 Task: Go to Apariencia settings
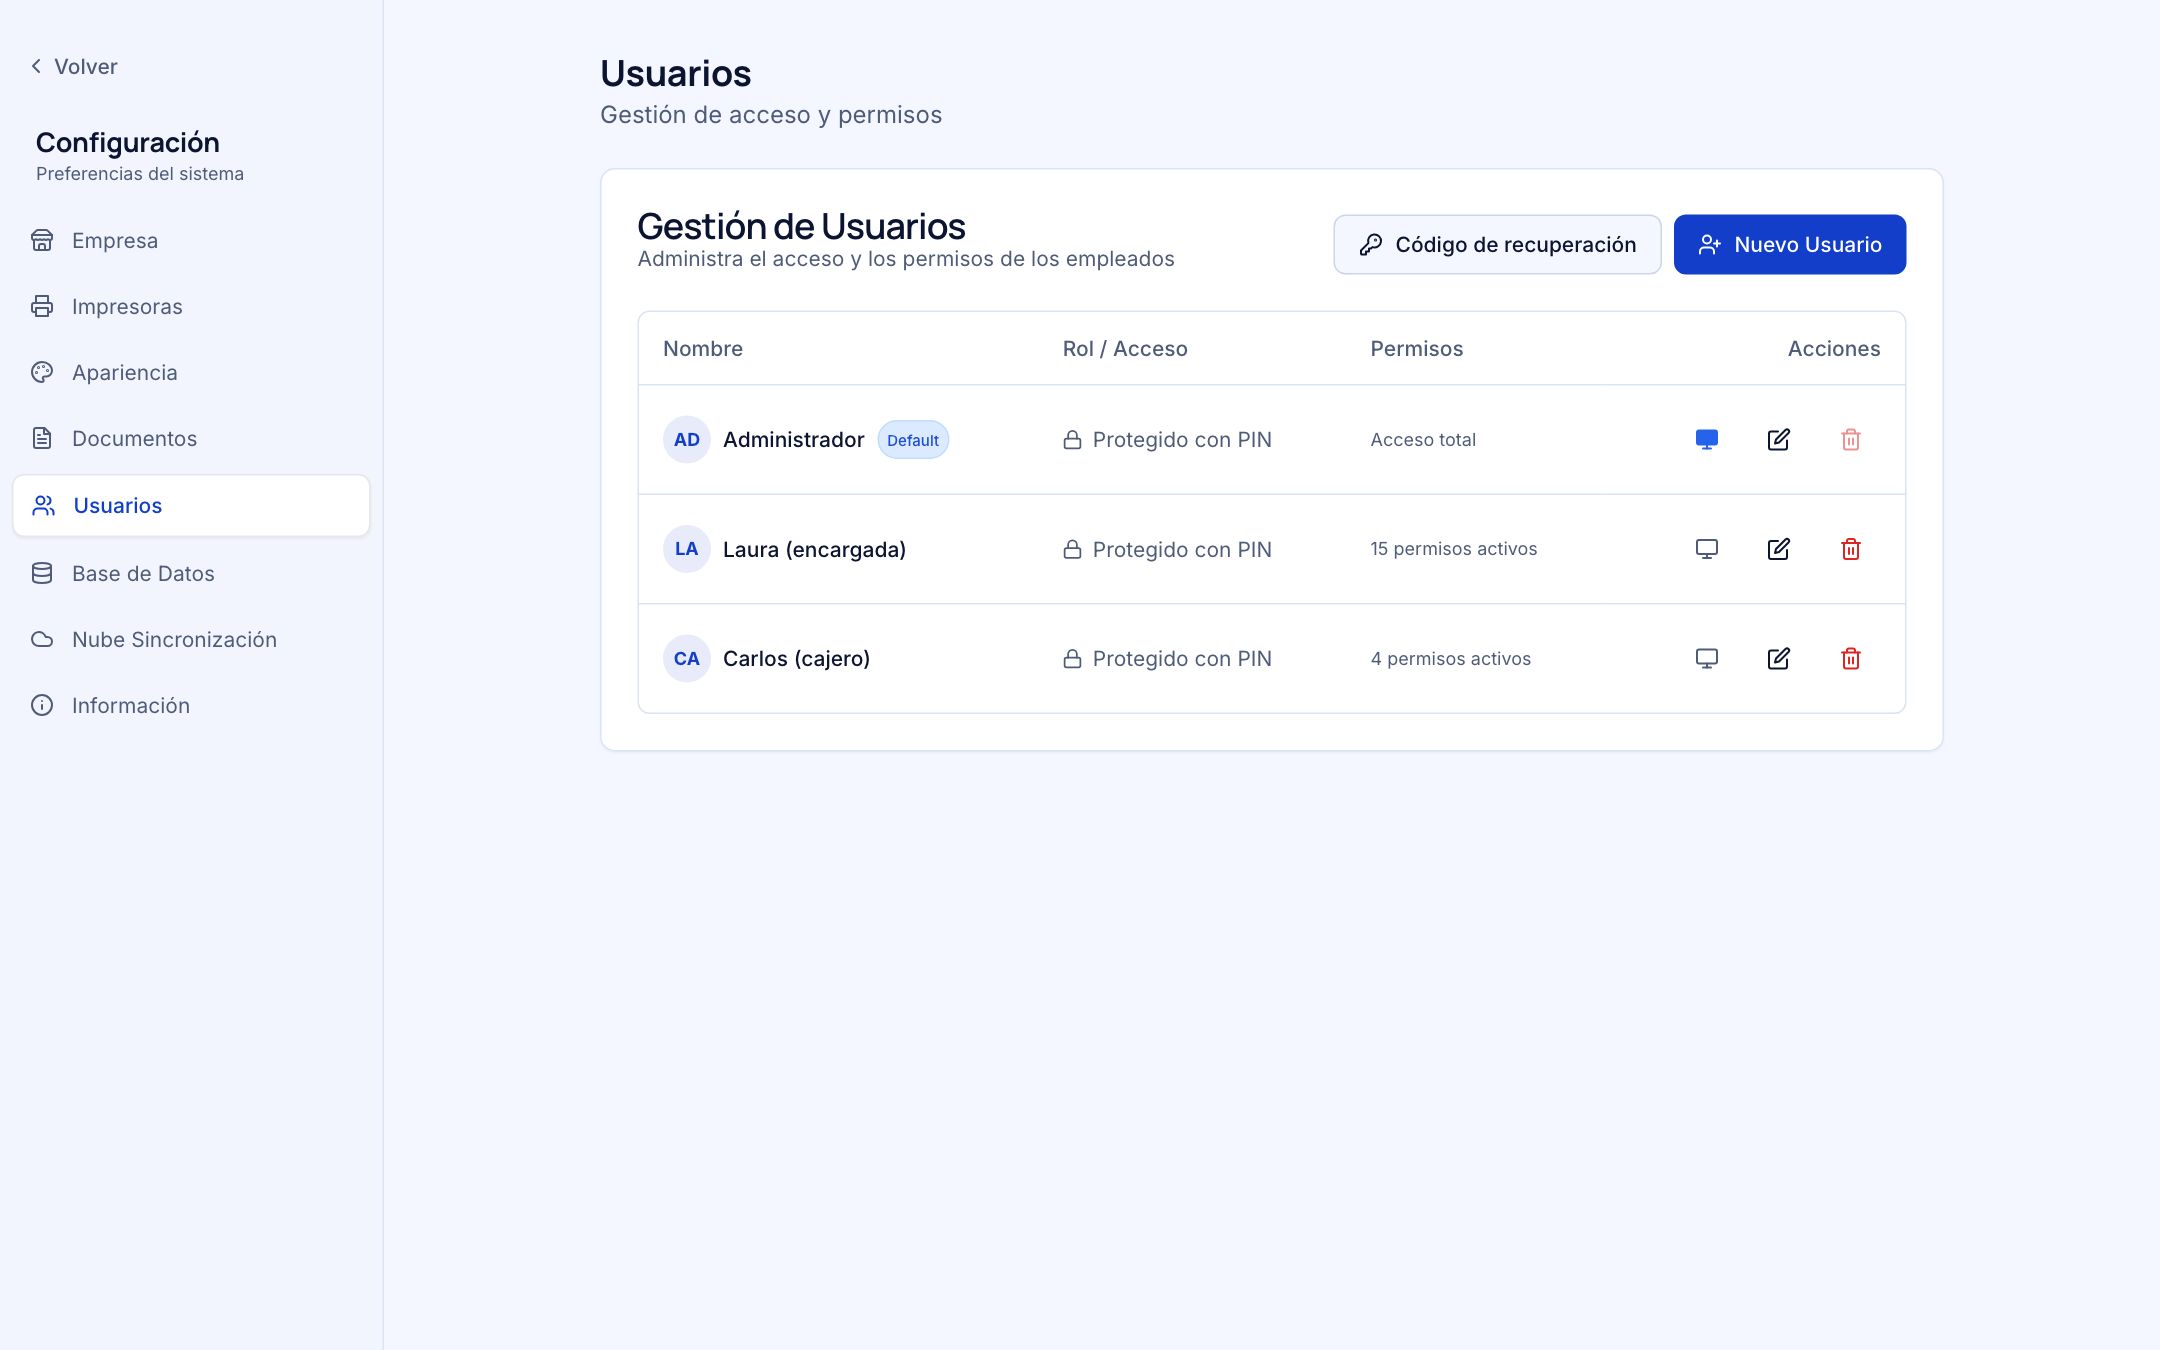pos(191,373)
